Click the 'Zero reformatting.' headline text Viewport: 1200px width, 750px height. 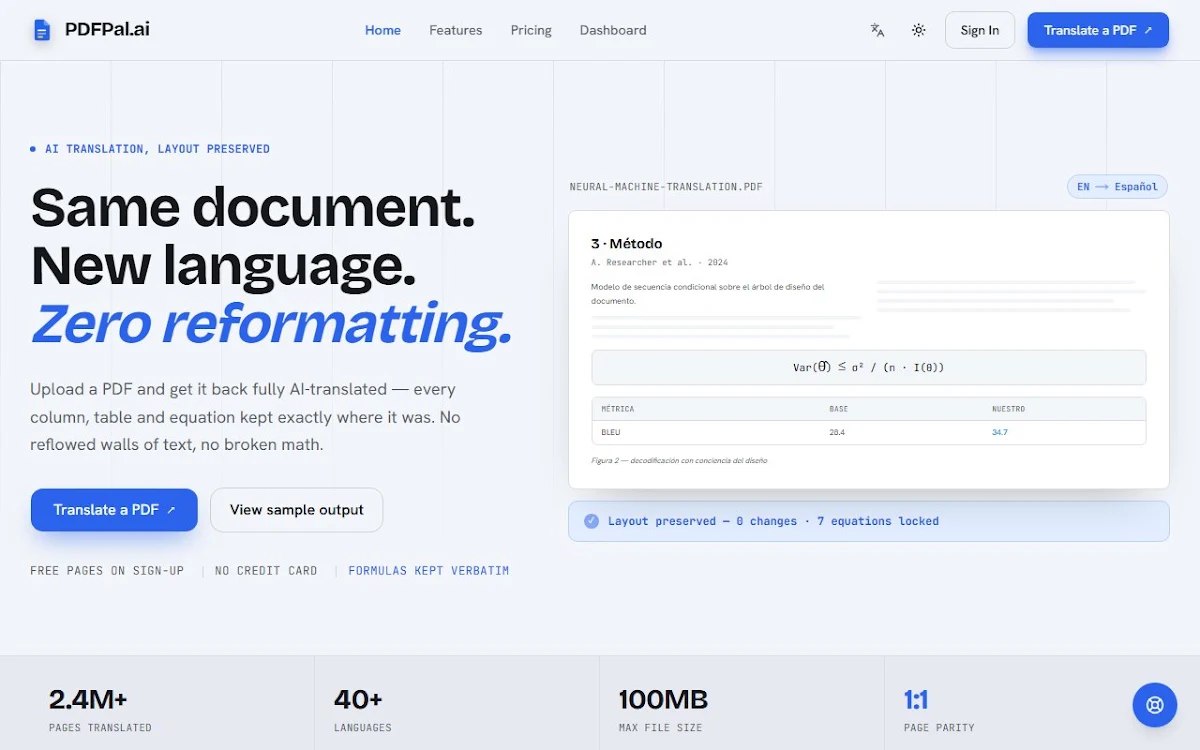click(271, 324)
